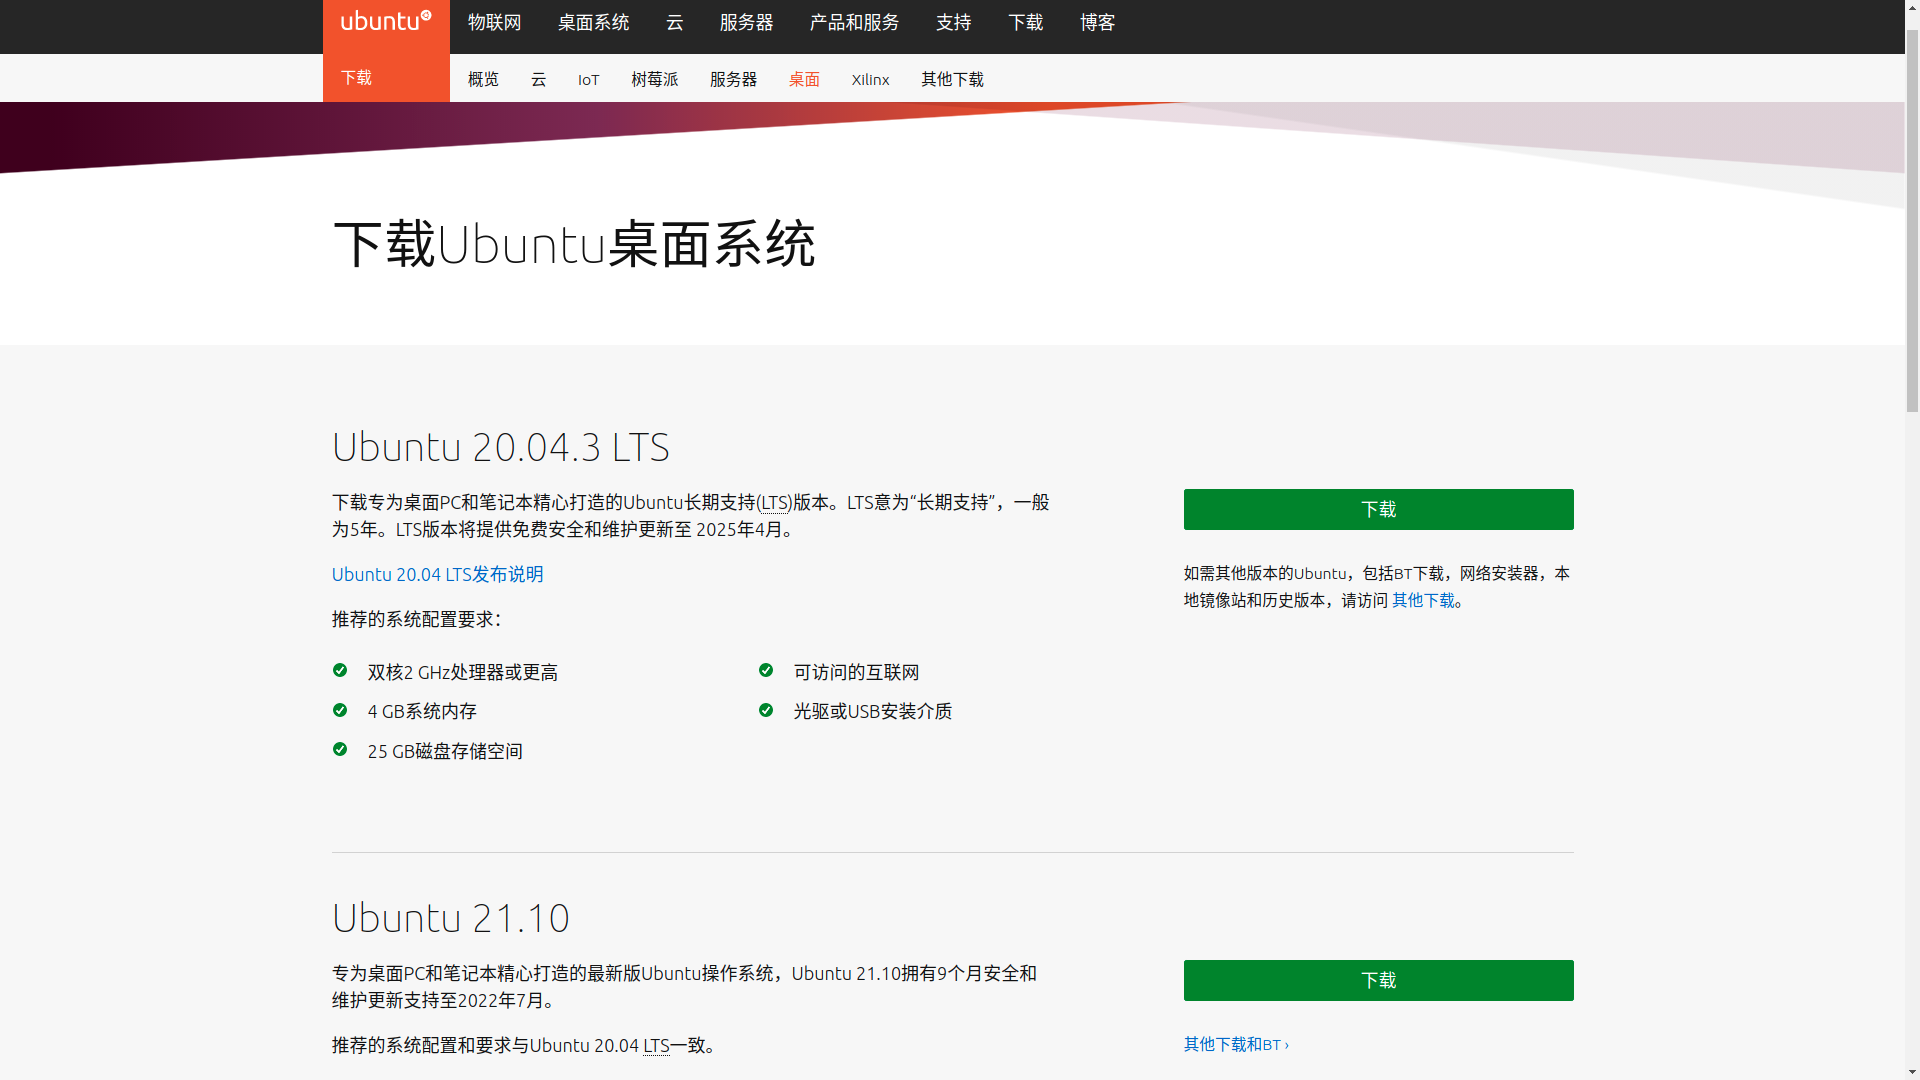The height and width of the screenshot is (1080, 1920).
Task: Open the 桌面系统 top menu
Action: click(593, 23)
